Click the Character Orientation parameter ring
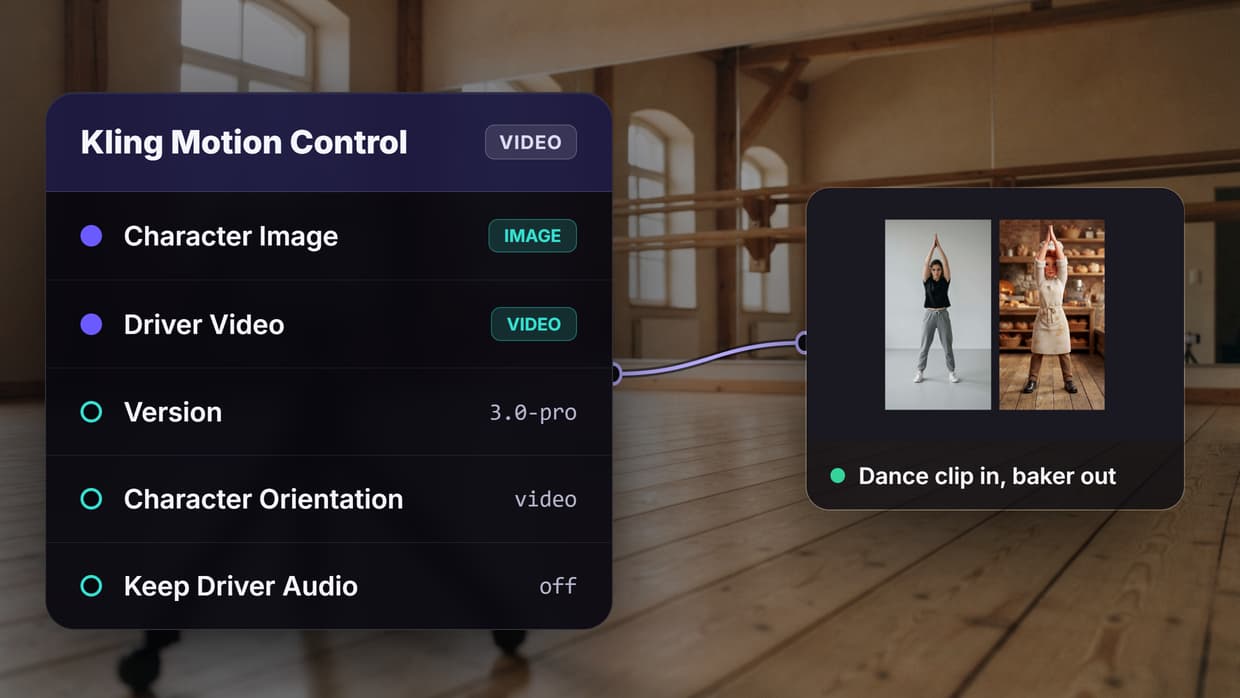This screenshot has width=1240, height=698. (91, 499)
